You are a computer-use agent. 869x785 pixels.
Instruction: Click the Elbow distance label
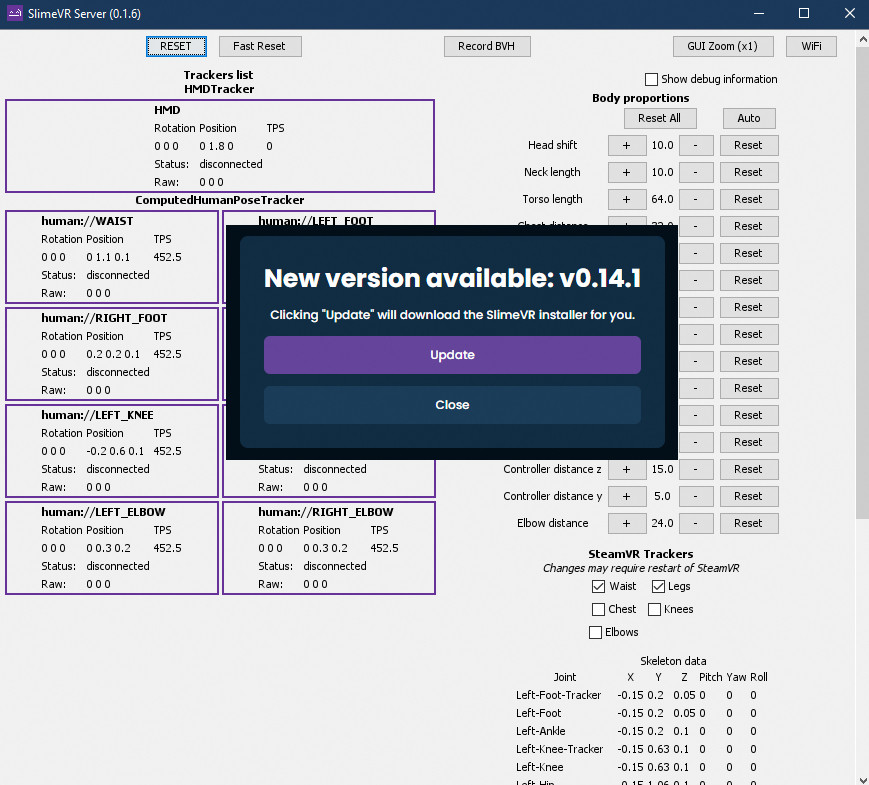click(553, 523)
